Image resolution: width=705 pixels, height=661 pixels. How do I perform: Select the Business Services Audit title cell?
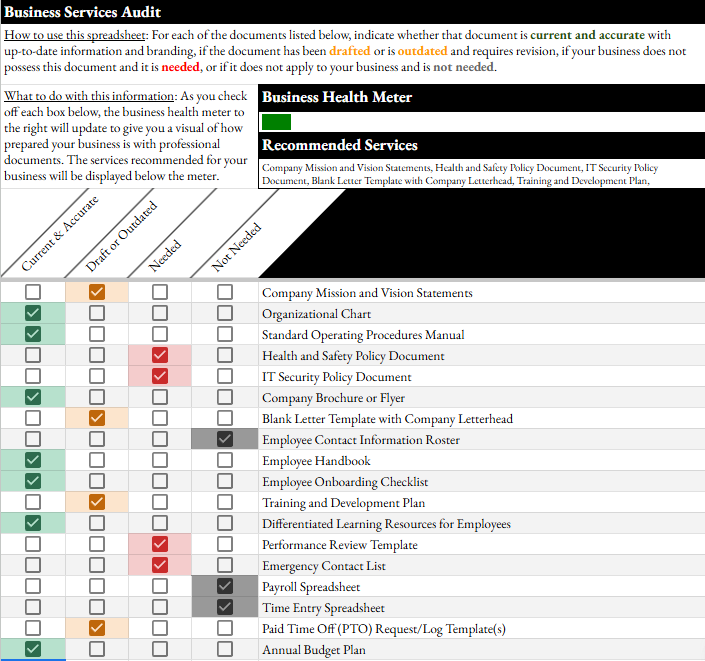tap(352, 12)
